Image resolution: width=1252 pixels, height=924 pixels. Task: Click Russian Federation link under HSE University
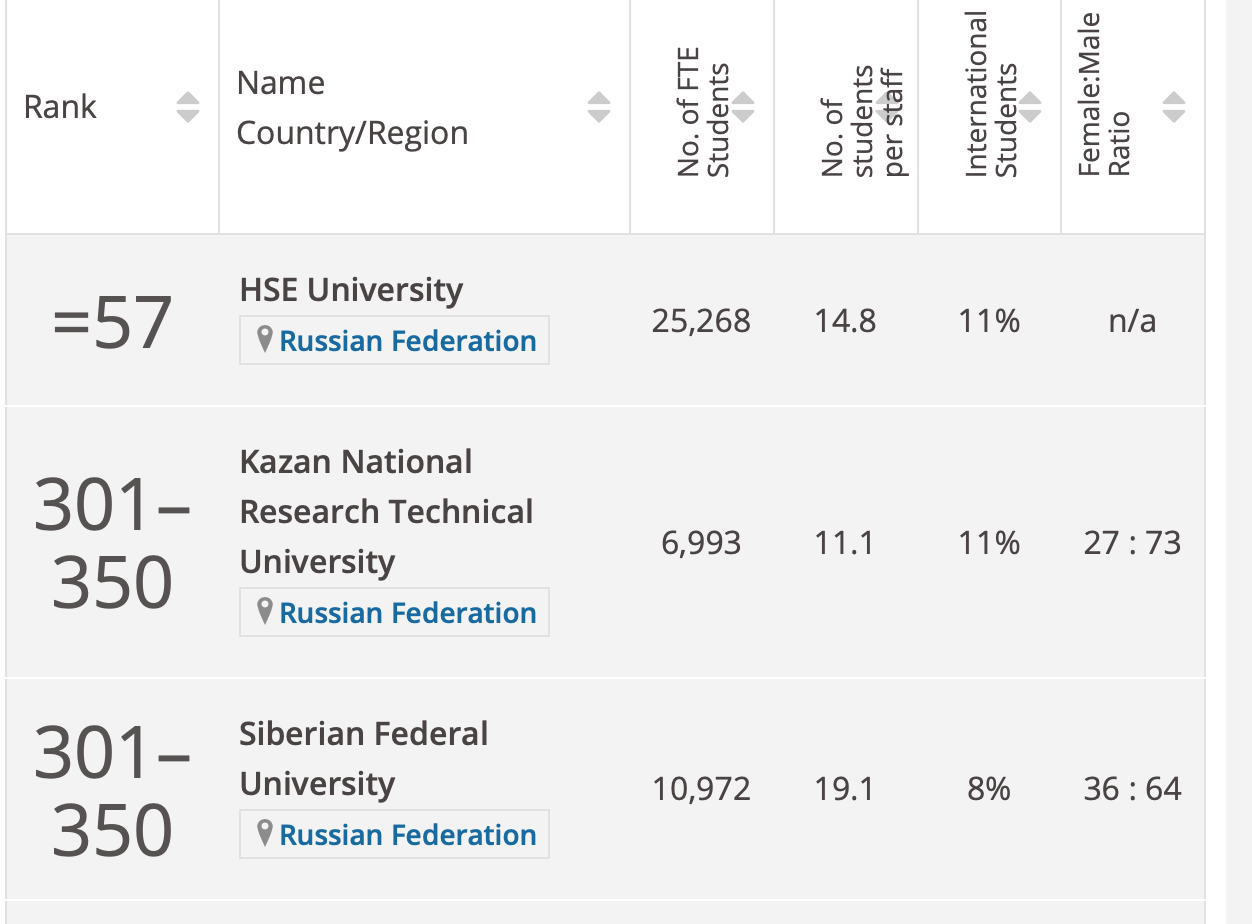click(x=407, y=341)
